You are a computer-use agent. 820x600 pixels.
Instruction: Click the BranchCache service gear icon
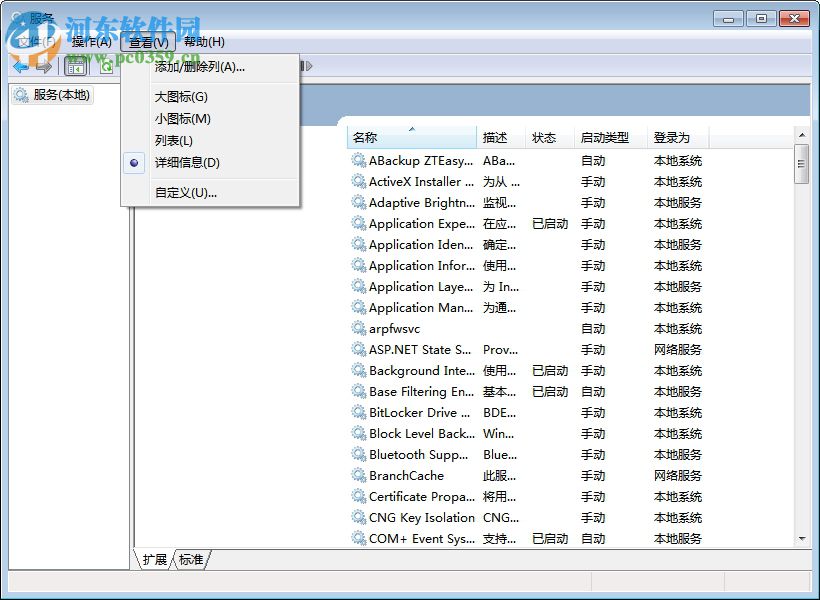tap(357, 476)
